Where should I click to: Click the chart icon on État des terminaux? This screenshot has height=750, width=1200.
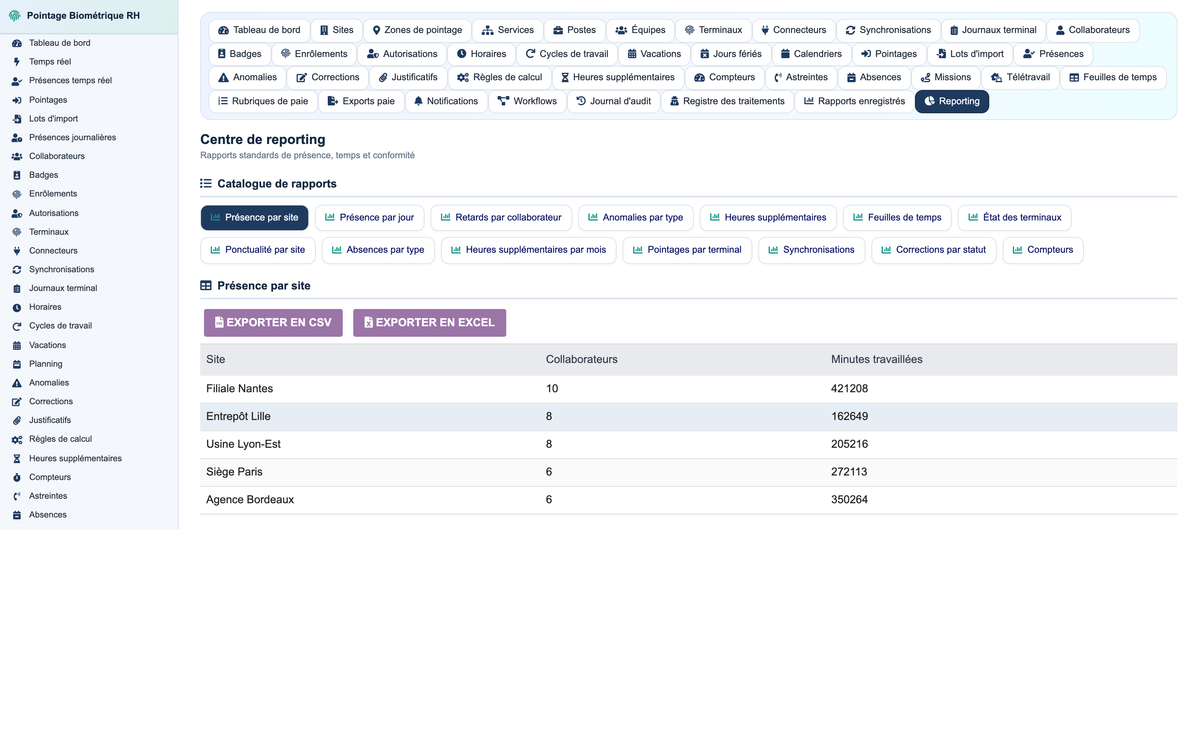click(973, 217)
